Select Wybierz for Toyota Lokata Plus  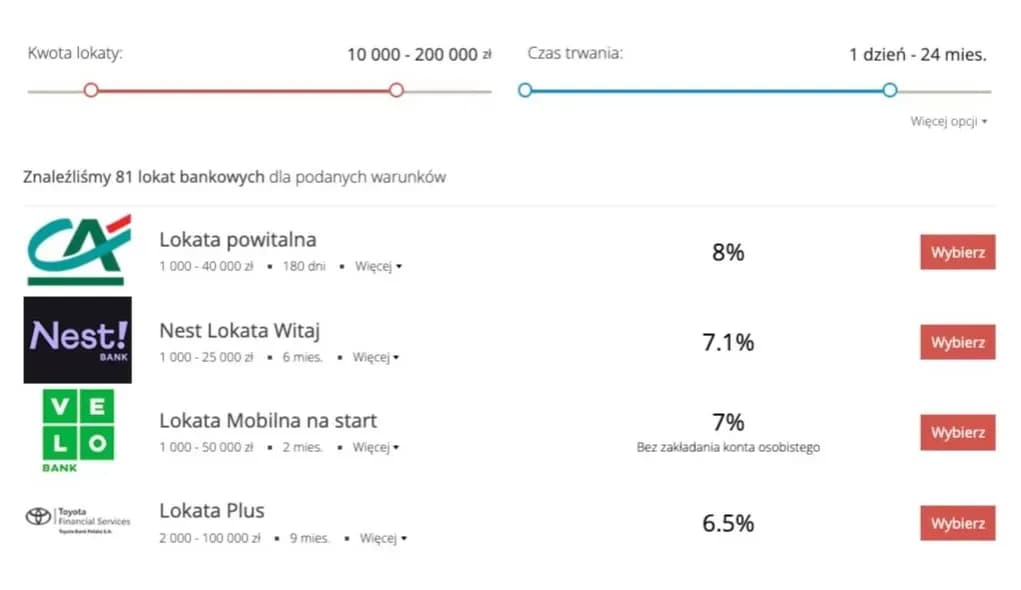click(957, 523)
